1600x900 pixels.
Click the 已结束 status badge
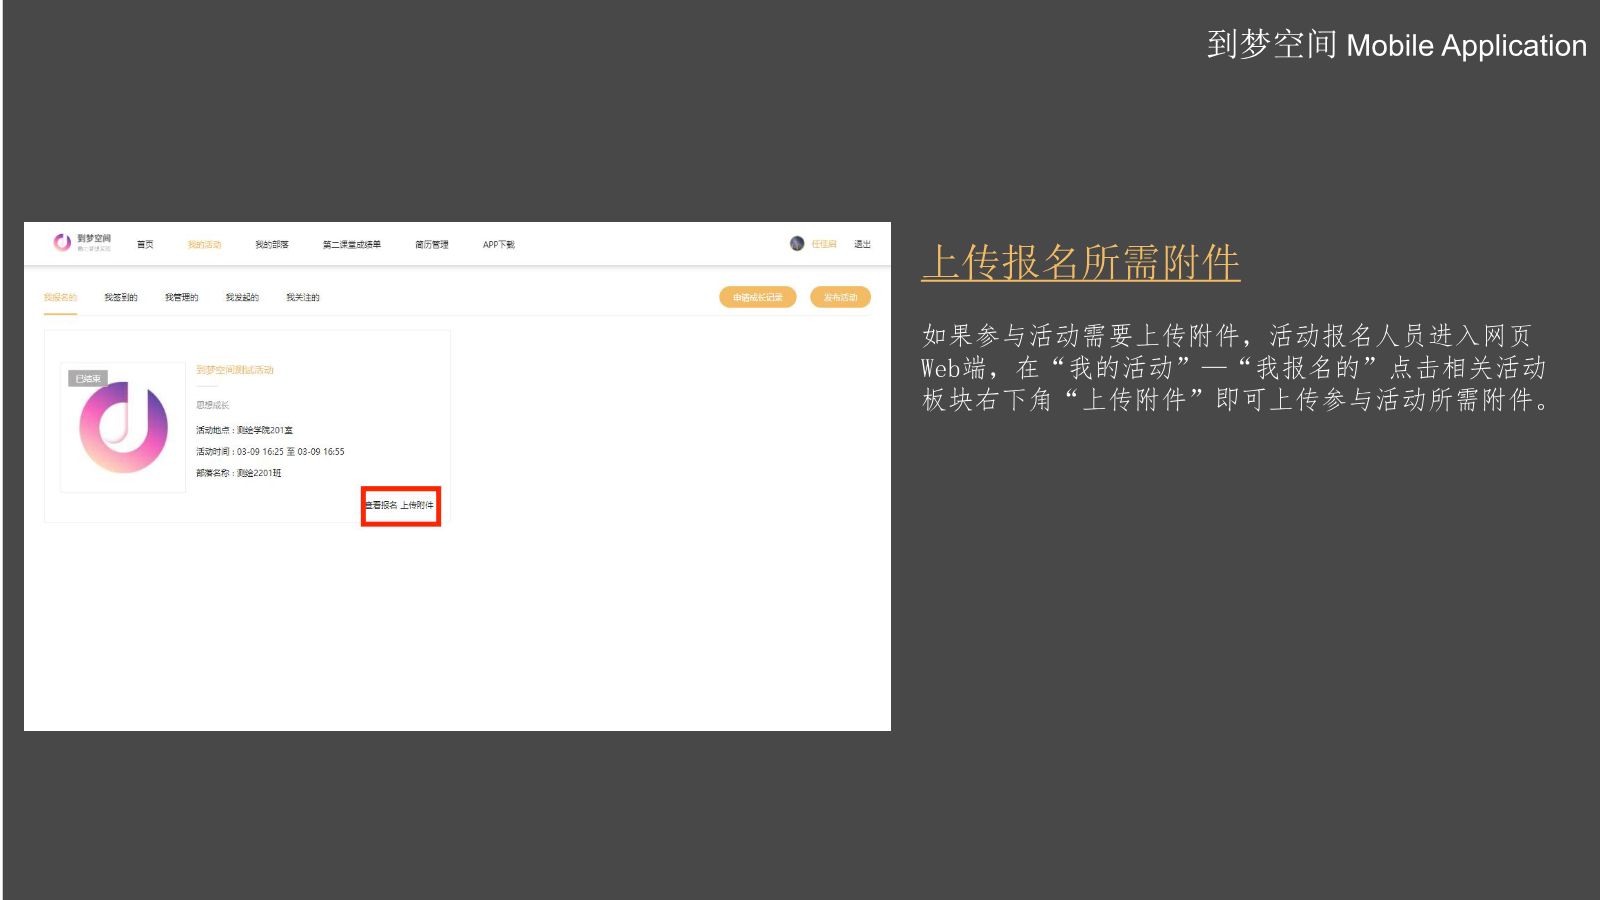coord(88,379)
